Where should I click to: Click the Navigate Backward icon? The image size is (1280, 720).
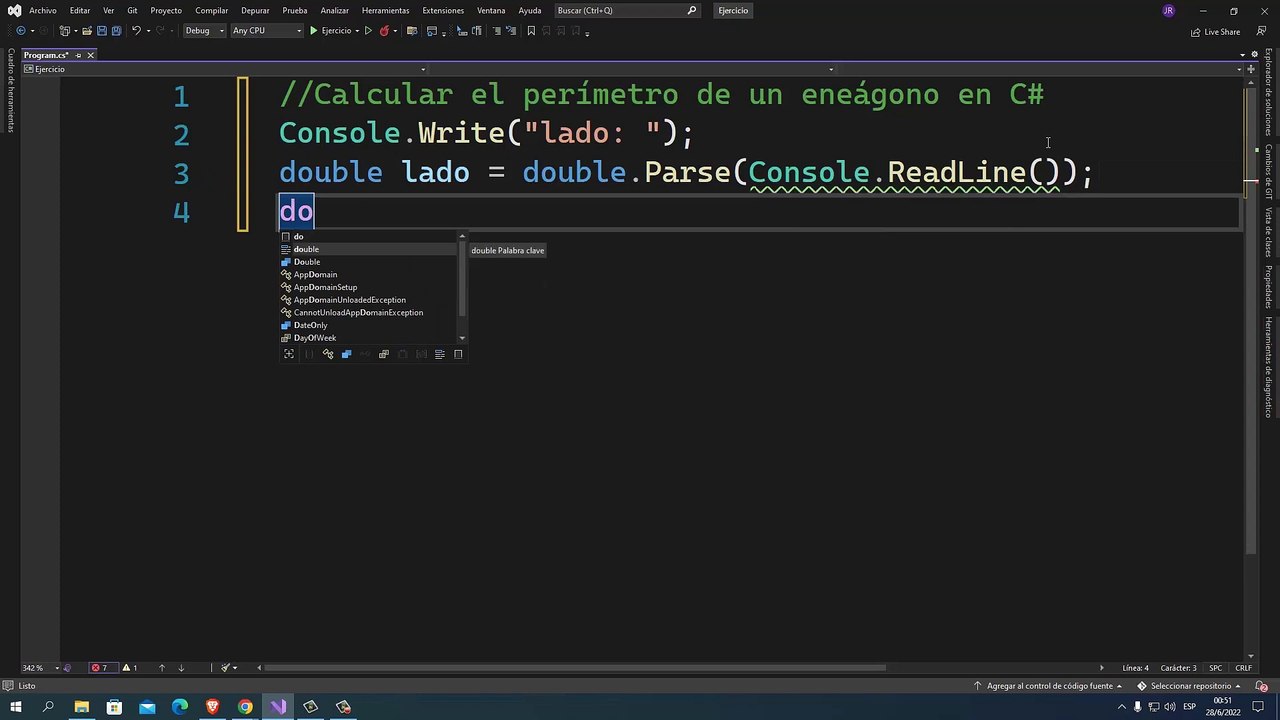point(21,31)
